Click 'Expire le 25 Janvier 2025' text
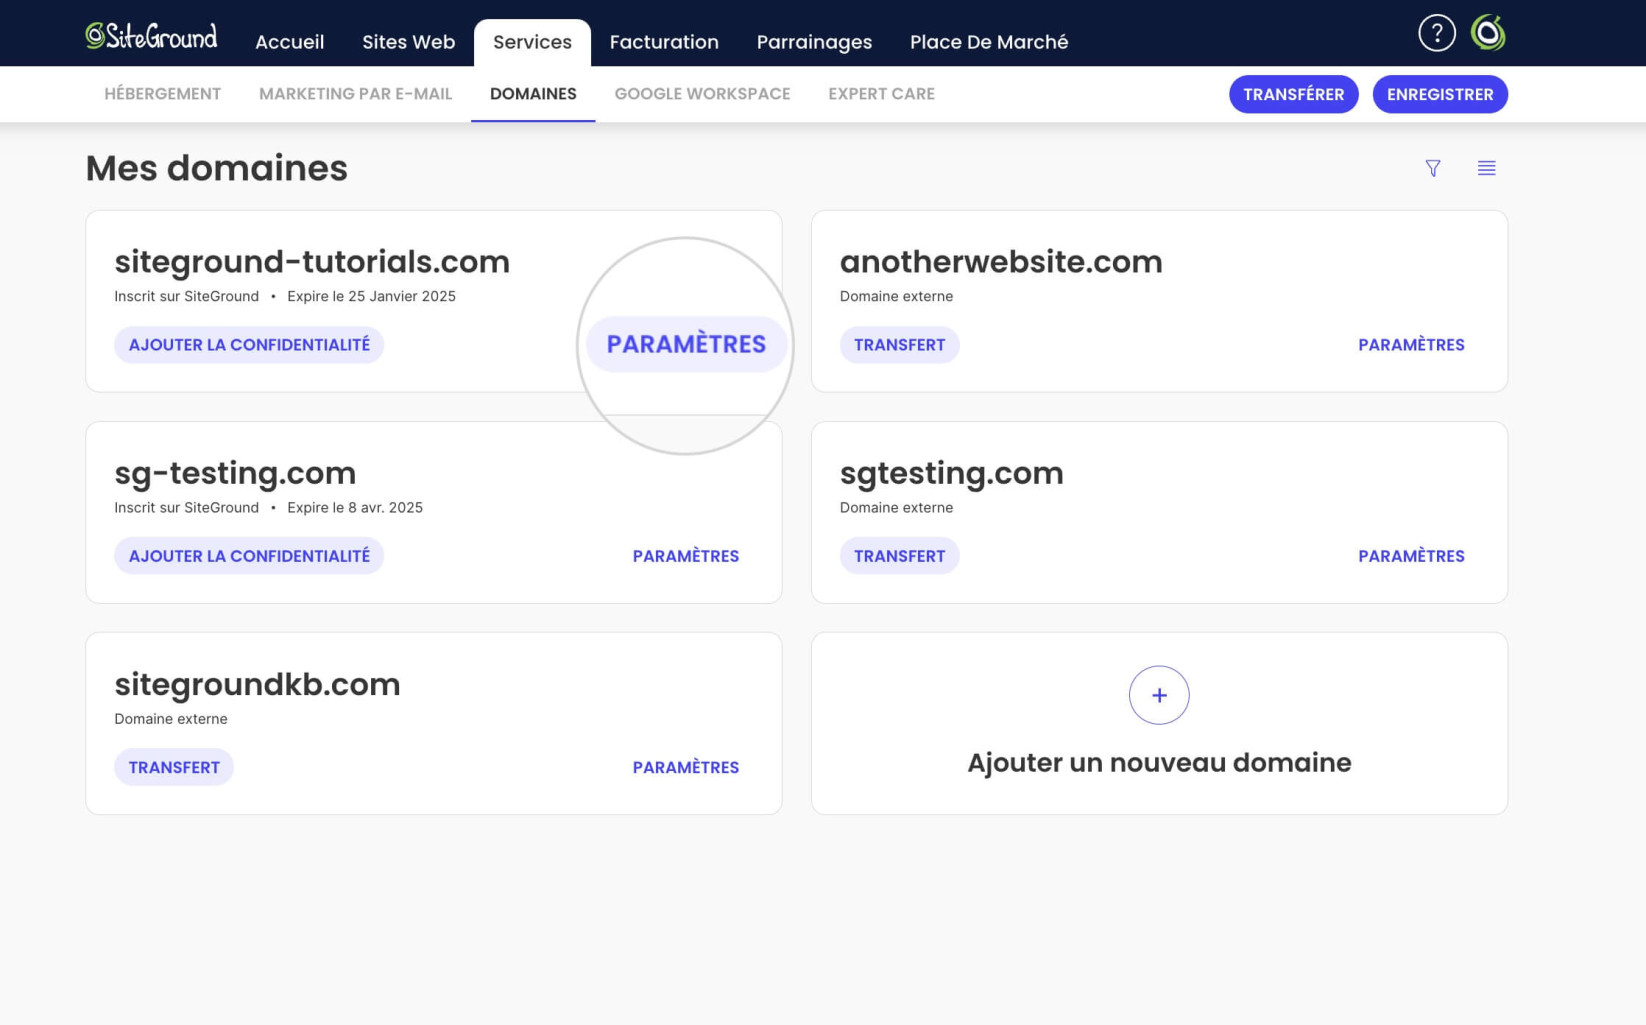Image resolution: width=1646 pixels, height=1025 pixels. [371, 296]
